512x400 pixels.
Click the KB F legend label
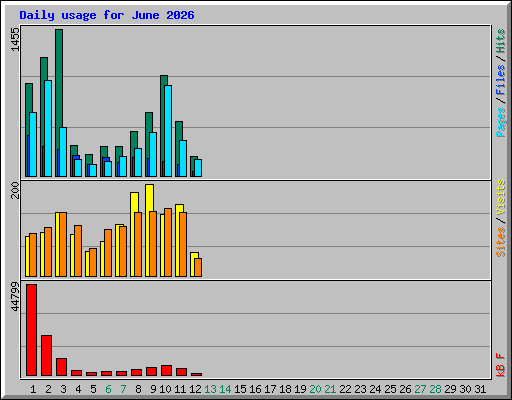pos(500,365)
